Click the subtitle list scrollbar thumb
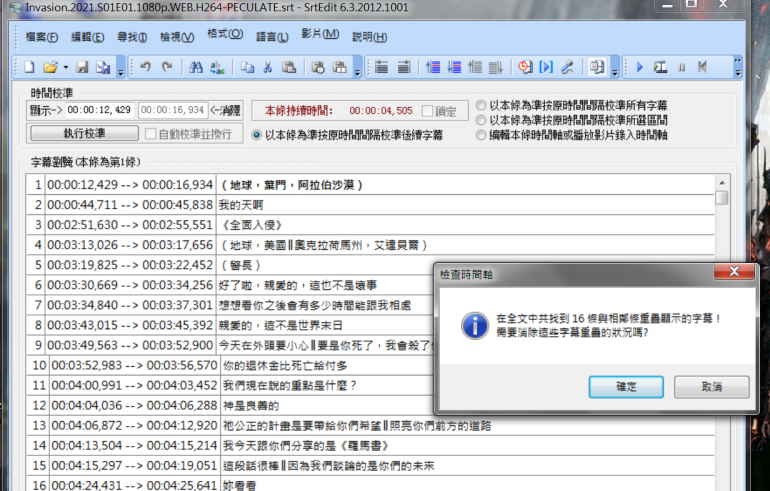The height and width of the screenshot is (491, 770). click(x=722, y=198)
